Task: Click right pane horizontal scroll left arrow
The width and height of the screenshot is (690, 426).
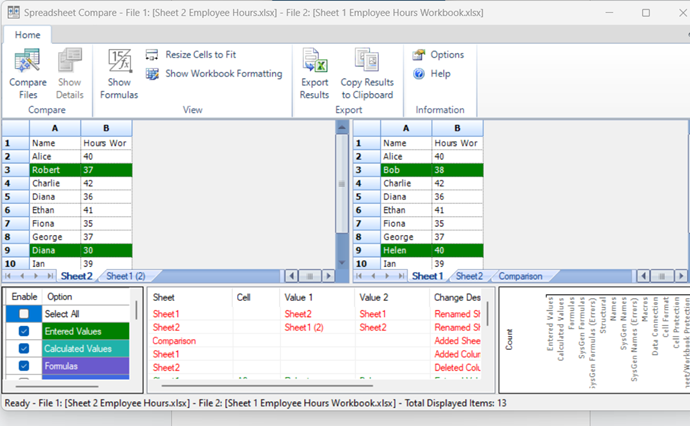Action: pyautogui.click(x=643, y=276)
